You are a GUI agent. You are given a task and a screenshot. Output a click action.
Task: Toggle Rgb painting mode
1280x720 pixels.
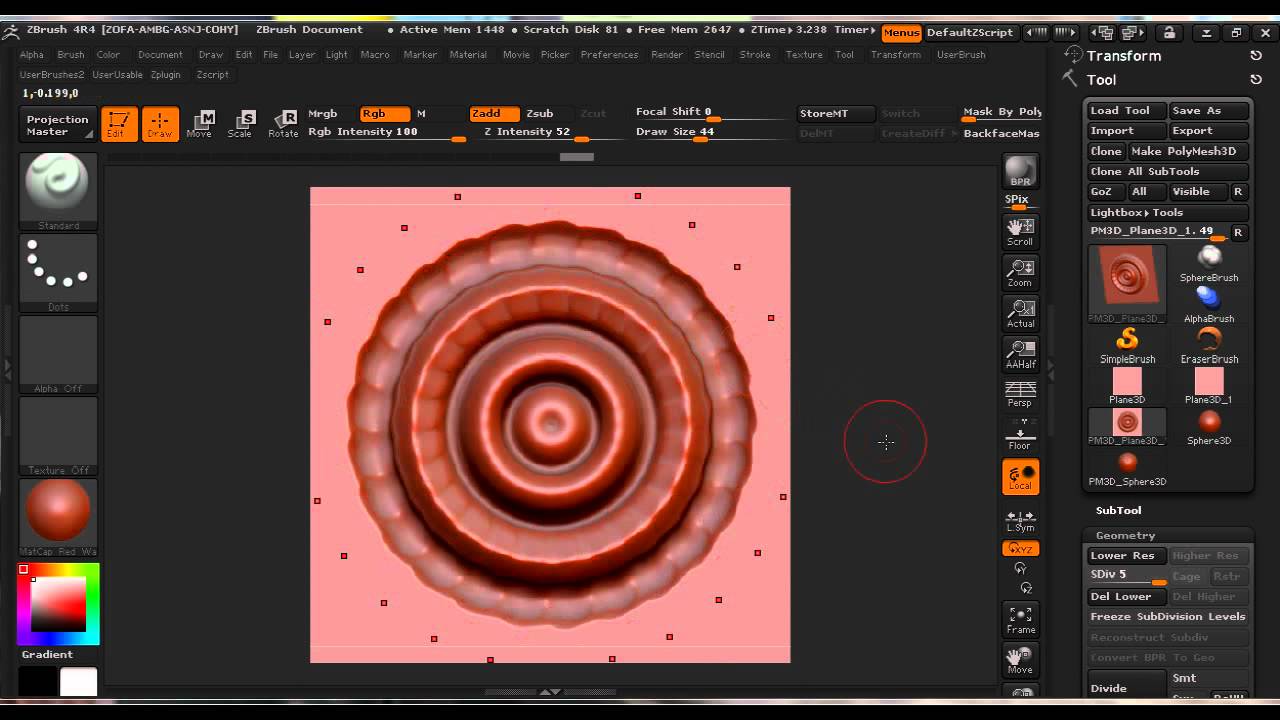click(385, 114)
